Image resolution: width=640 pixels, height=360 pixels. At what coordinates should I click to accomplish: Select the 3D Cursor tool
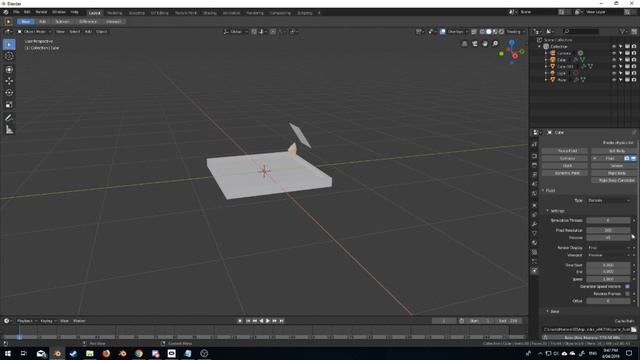click(x=9, y=56)
